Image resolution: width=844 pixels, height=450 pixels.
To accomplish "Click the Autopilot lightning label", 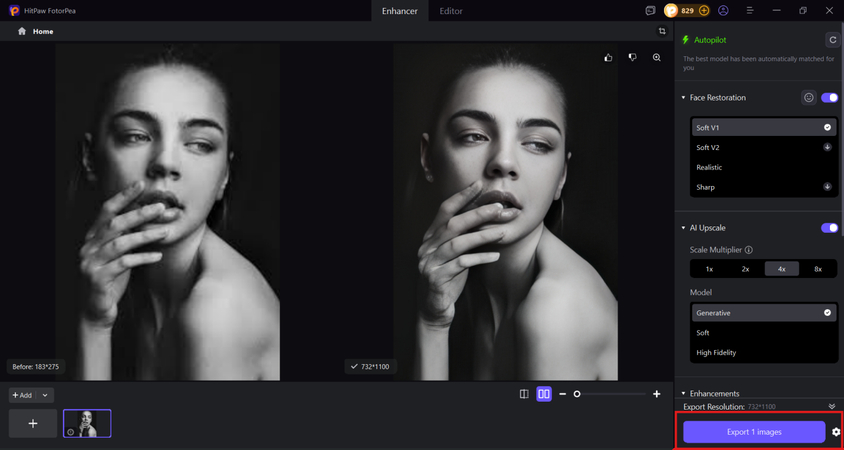I will point(704,40).
